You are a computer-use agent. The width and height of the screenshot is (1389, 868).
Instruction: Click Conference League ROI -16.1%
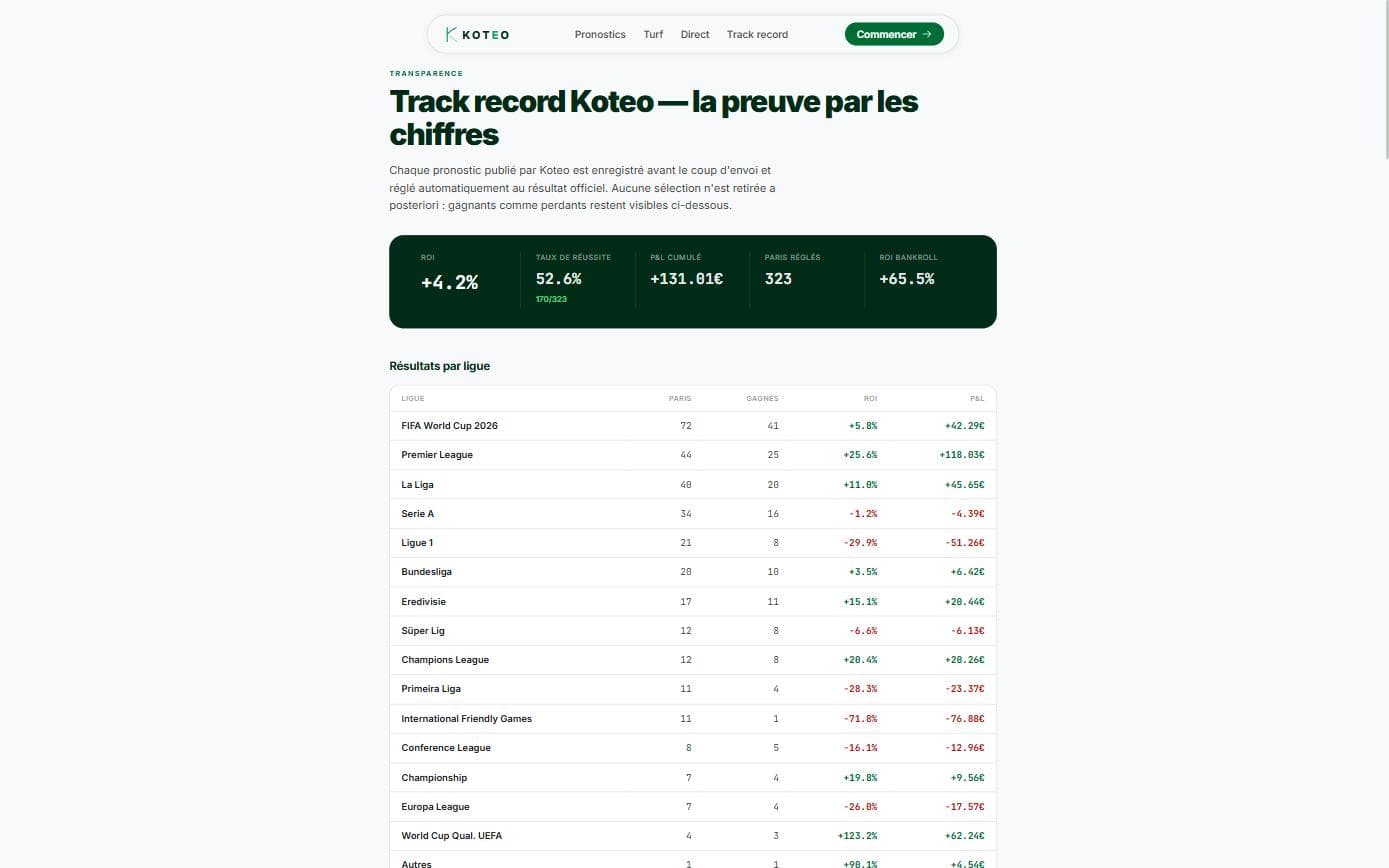point(859,748)
